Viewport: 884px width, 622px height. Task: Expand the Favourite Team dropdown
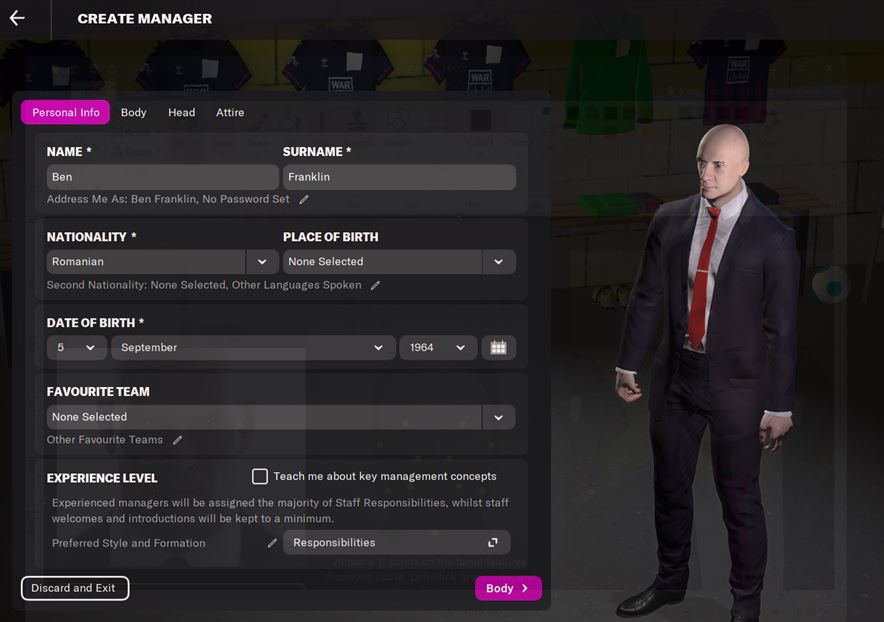tap(281, 417)
